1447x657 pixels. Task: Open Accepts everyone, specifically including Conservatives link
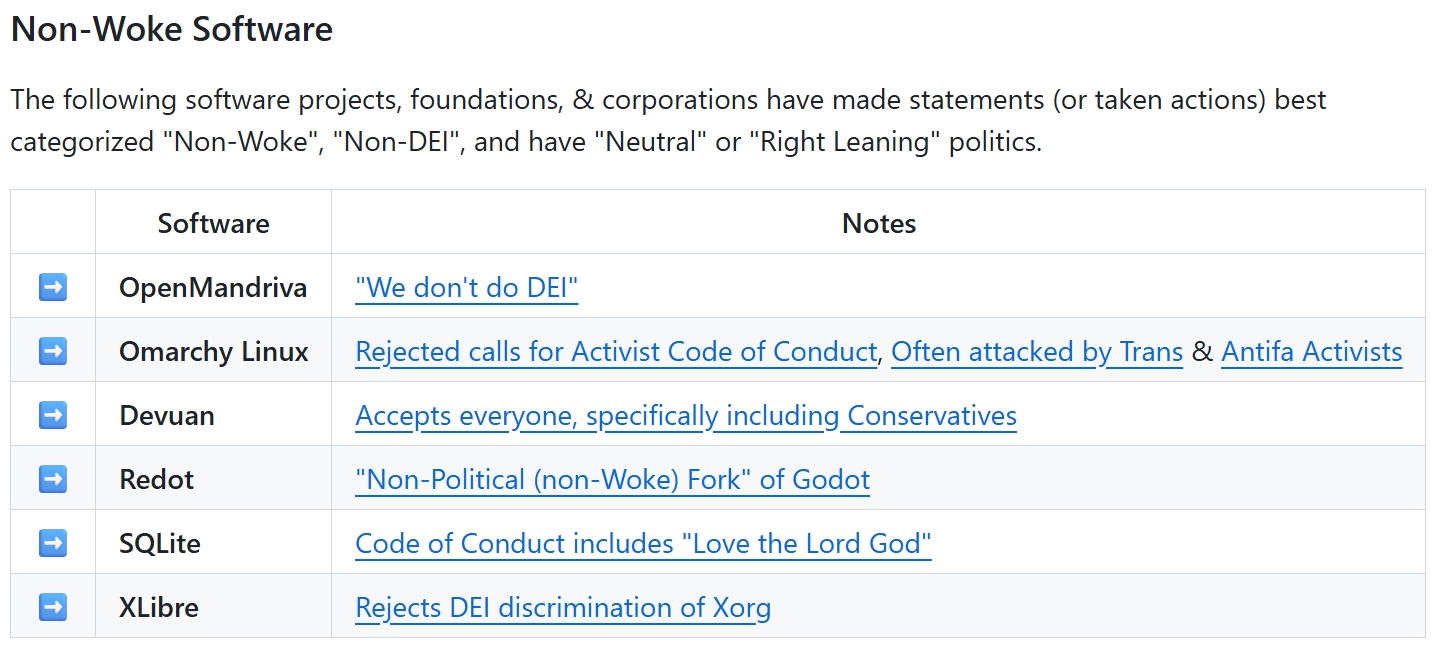click(686, 416)
